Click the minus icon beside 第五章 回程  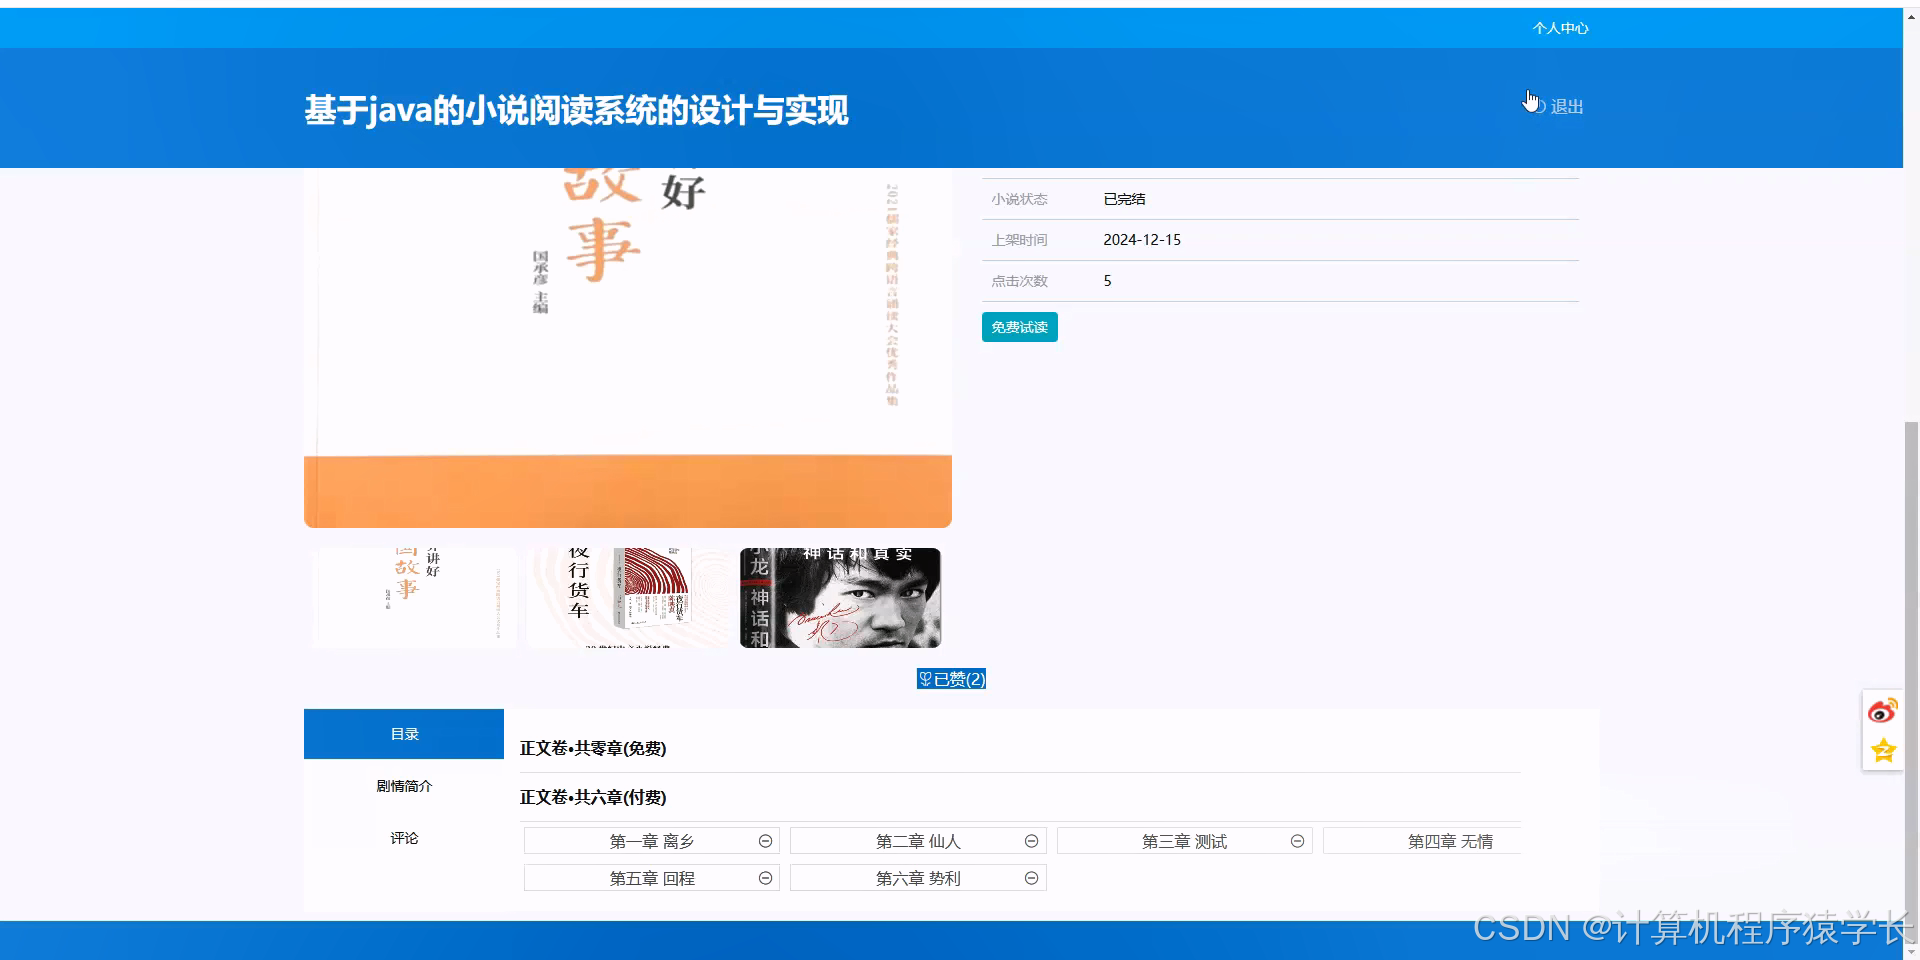pyautogui.click(x=765, y=877)
